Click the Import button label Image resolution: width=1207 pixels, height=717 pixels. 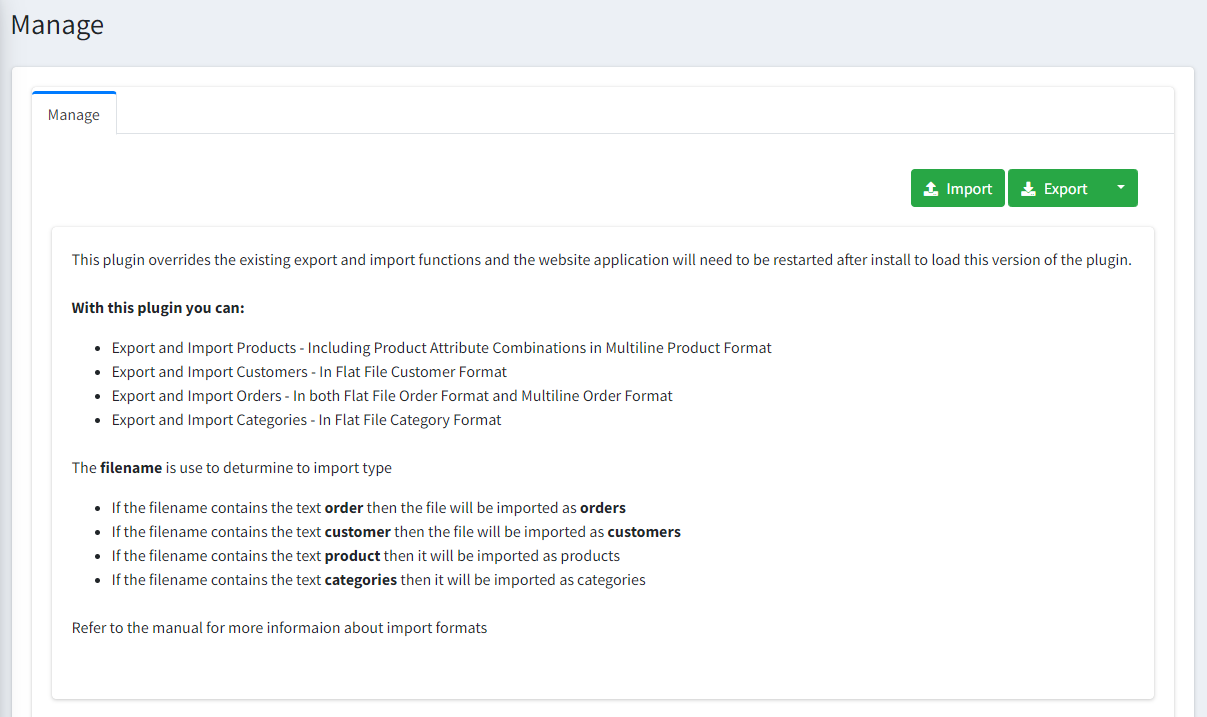pos(969,189)
